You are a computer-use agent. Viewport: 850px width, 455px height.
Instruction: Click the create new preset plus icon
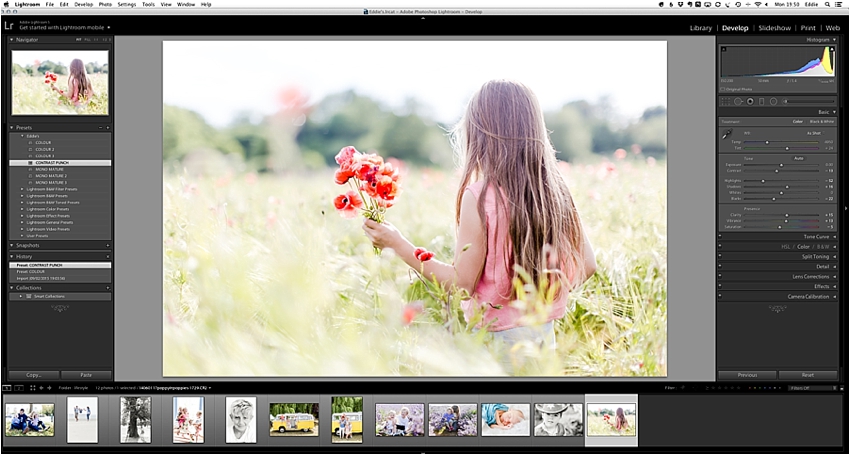[108, 127]
